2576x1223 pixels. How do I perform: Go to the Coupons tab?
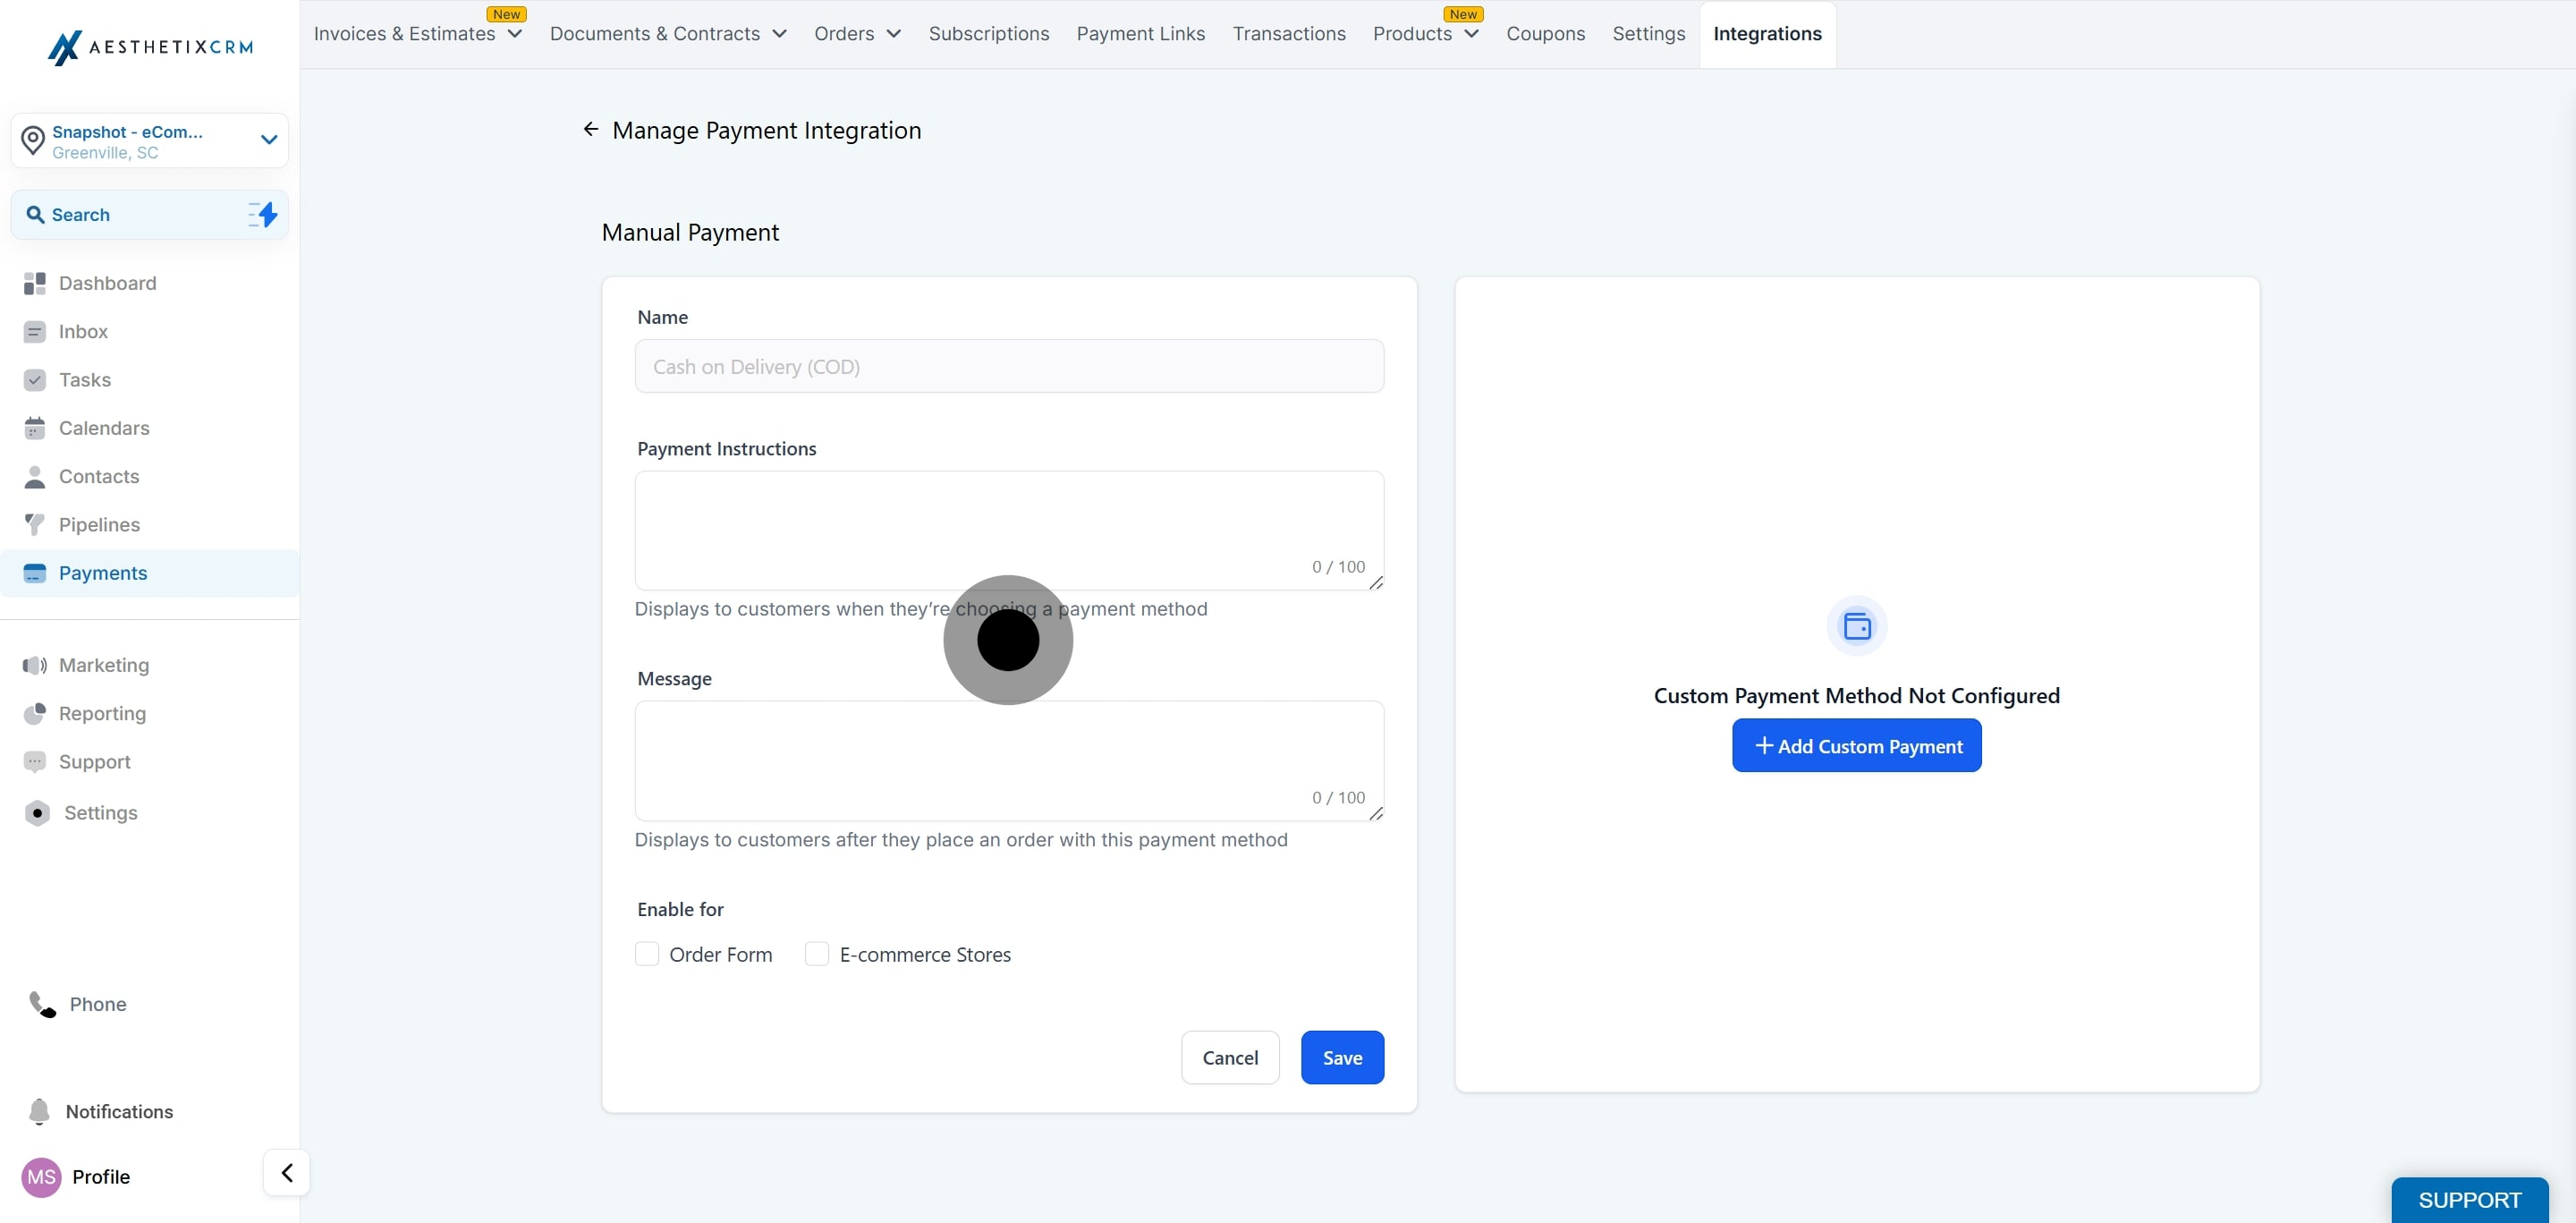click(x=1545, y=34)
